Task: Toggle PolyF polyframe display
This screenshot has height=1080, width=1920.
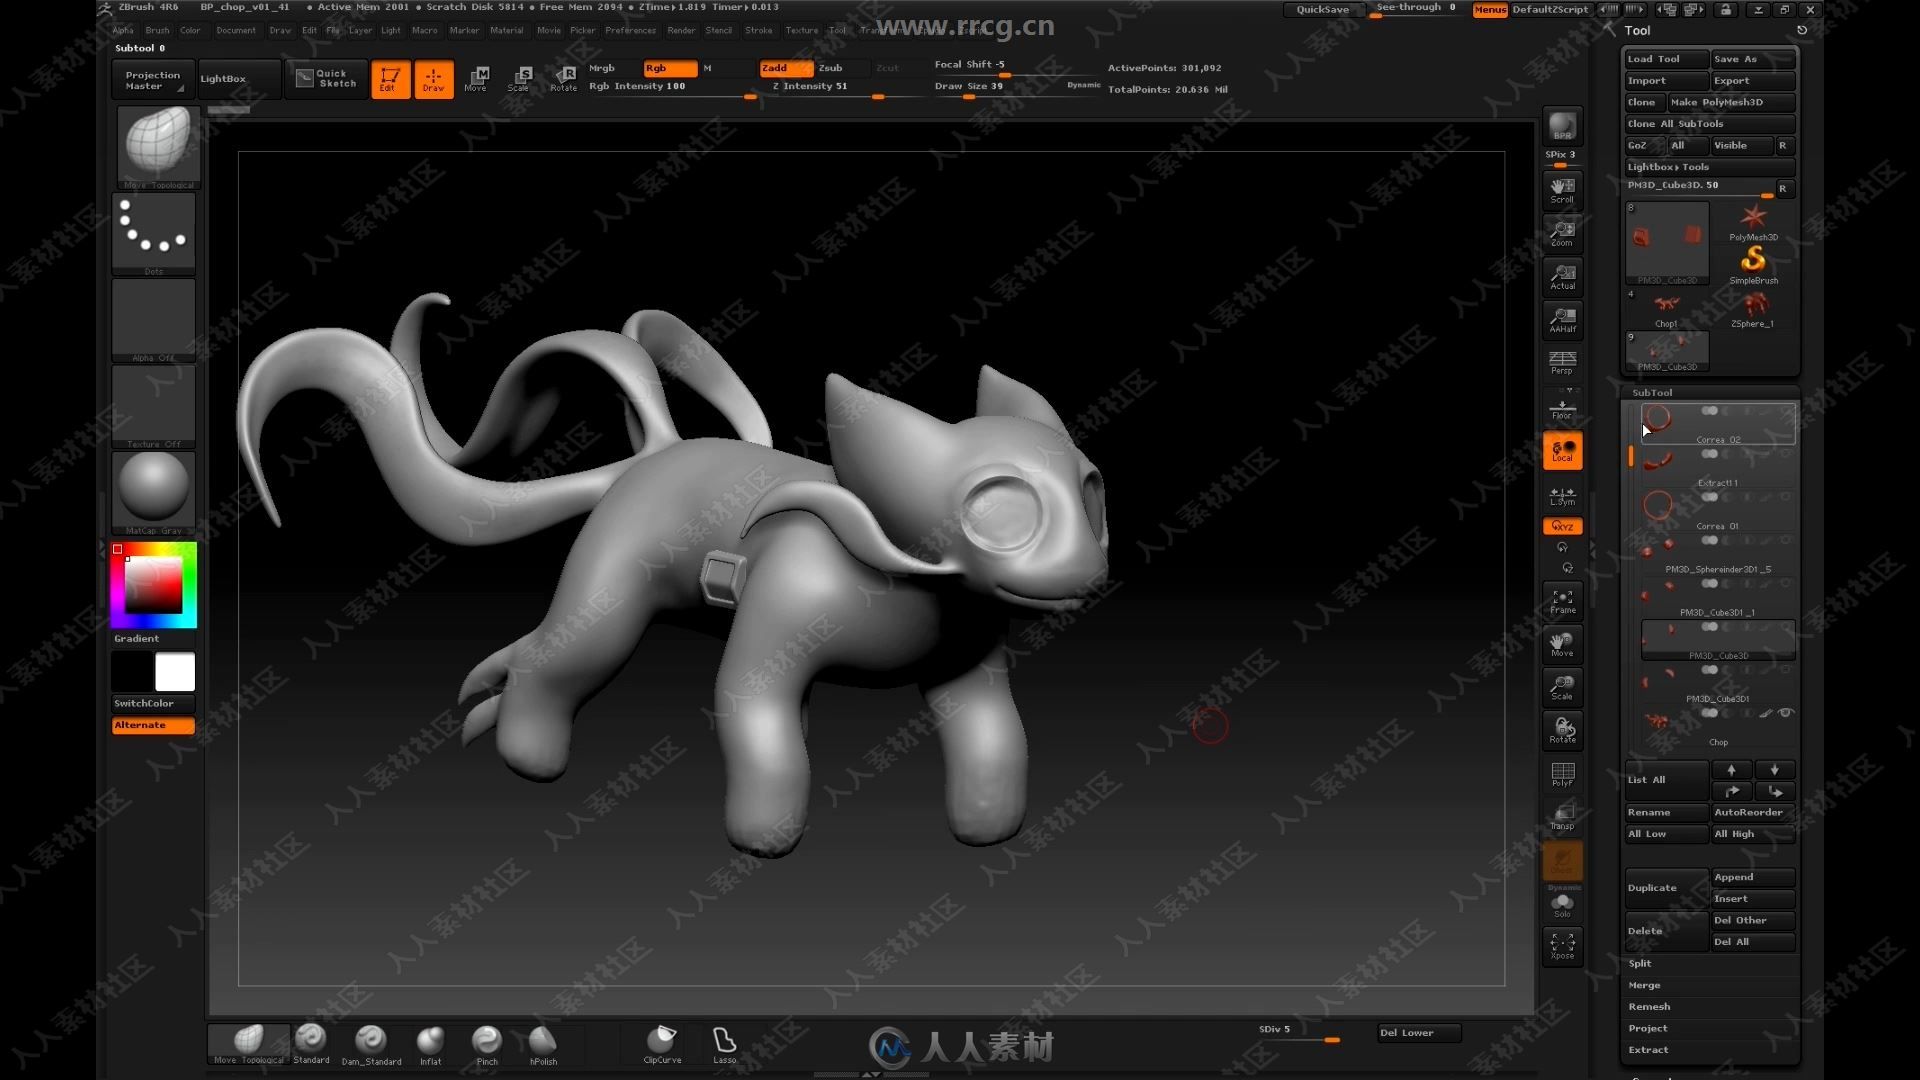Action: pos(1562,773)
